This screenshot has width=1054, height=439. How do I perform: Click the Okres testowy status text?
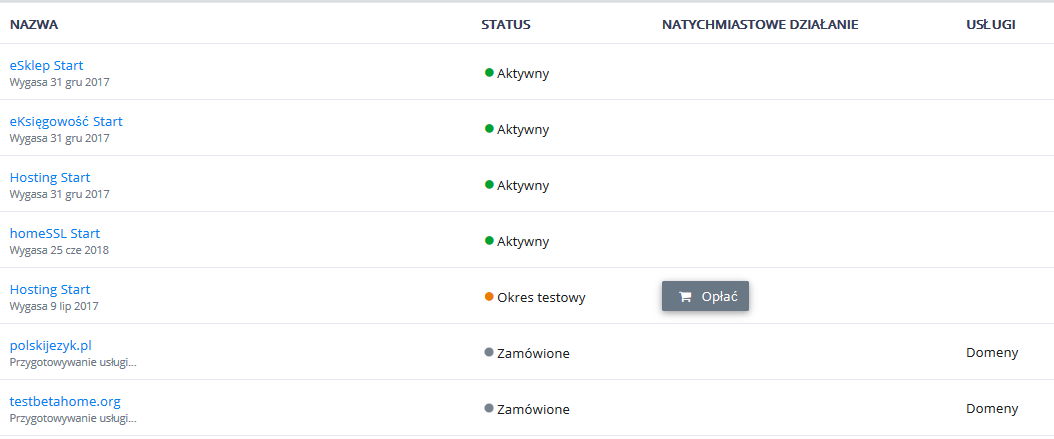click(541, 297)
